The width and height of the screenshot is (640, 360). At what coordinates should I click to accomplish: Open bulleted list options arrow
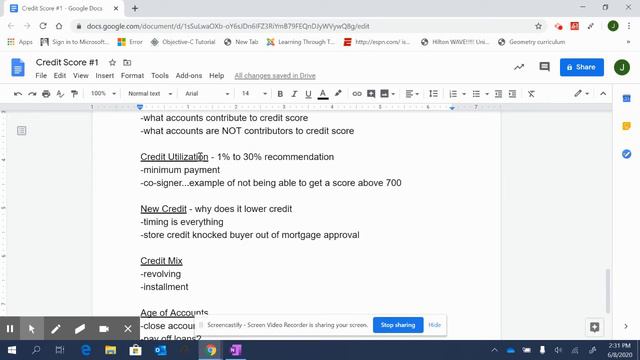tap(487, 94)
